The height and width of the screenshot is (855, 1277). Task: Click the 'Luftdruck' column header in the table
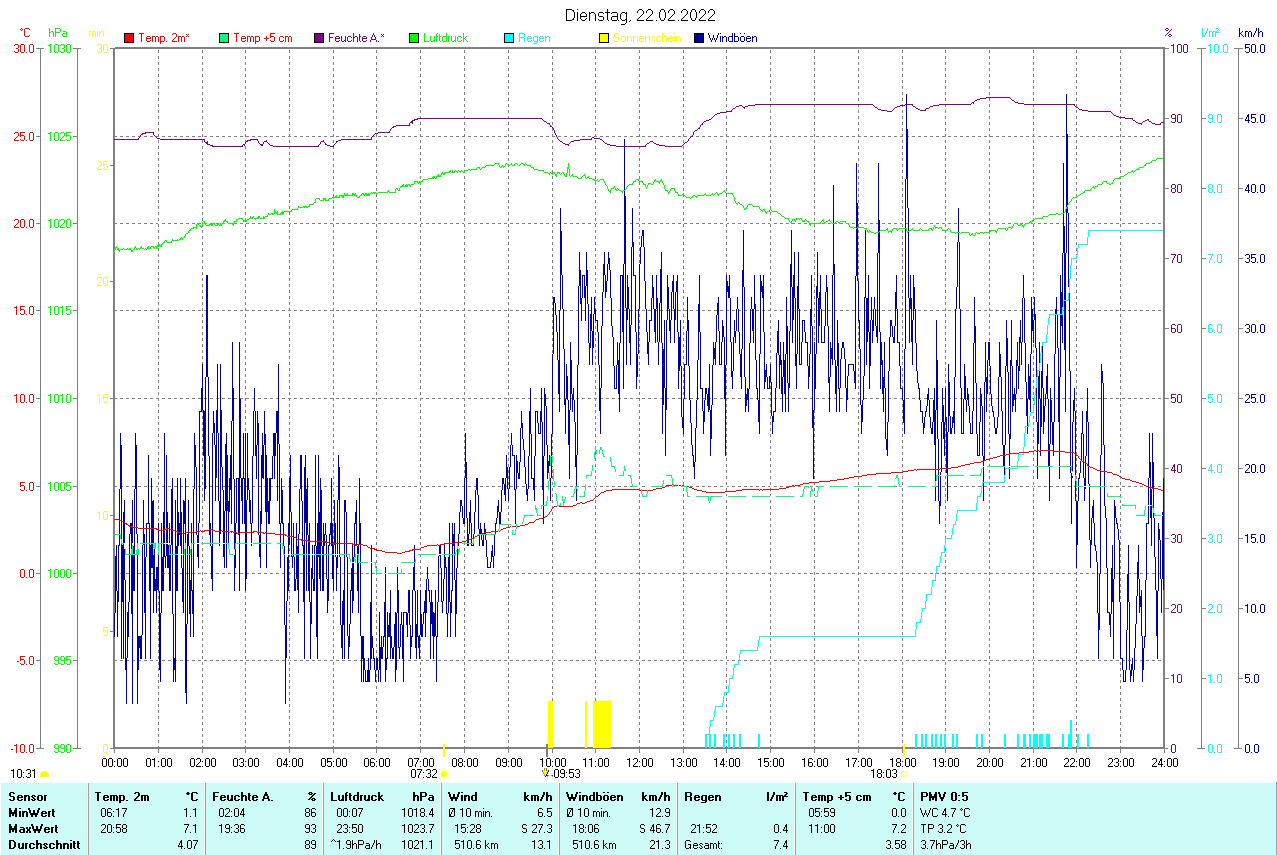coord(357,797)
